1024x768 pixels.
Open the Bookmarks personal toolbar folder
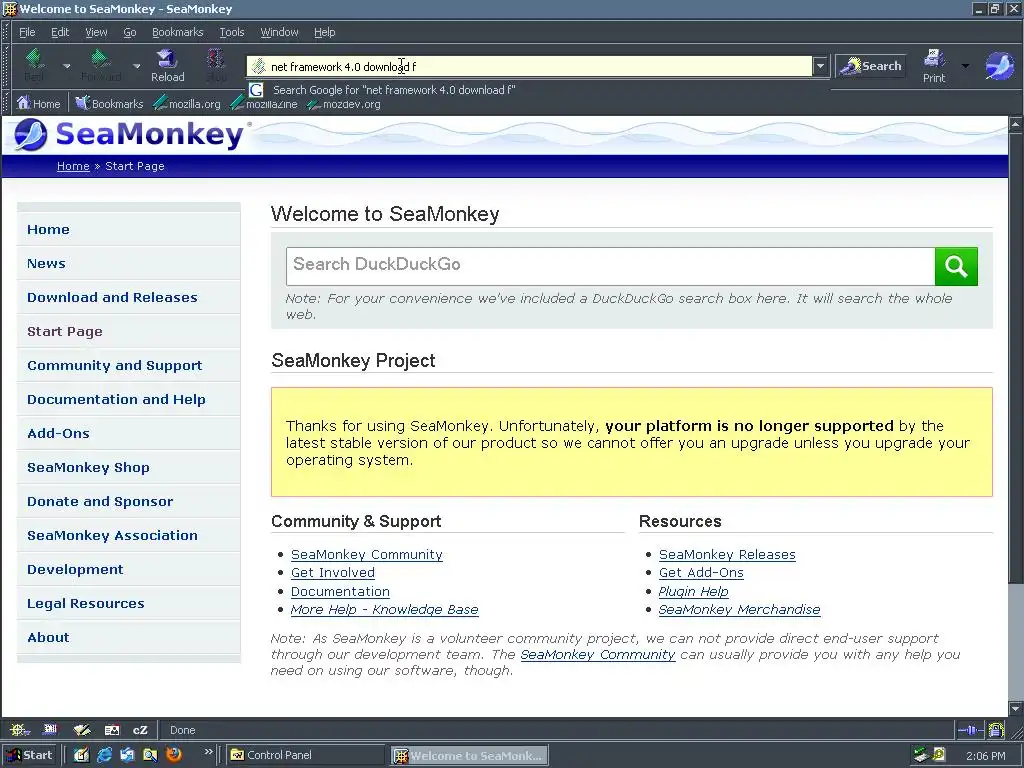[109, 103]
